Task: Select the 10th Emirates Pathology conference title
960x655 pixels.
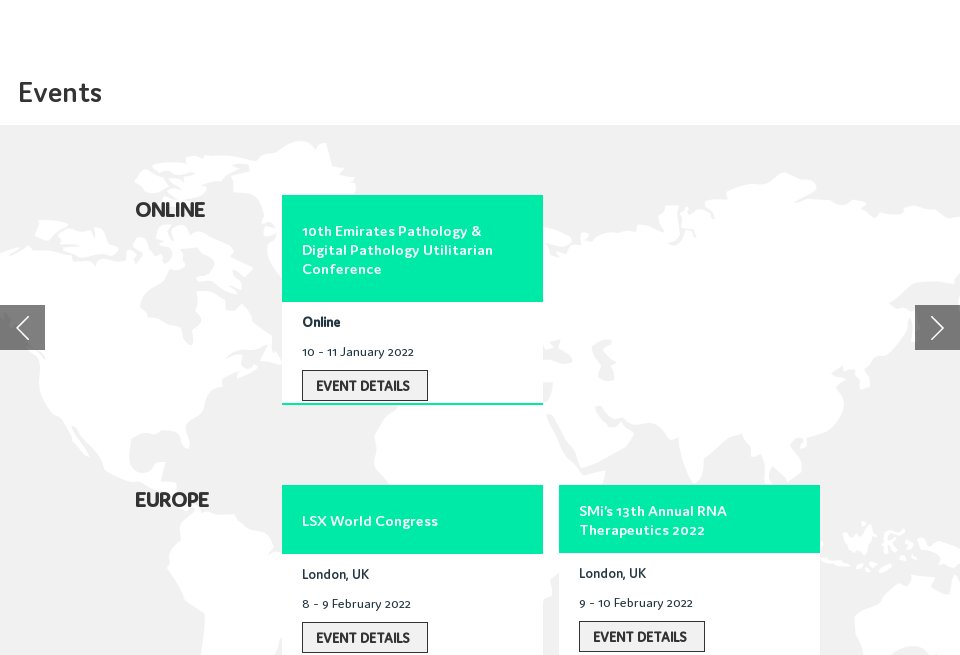Action: coord(397,250)
